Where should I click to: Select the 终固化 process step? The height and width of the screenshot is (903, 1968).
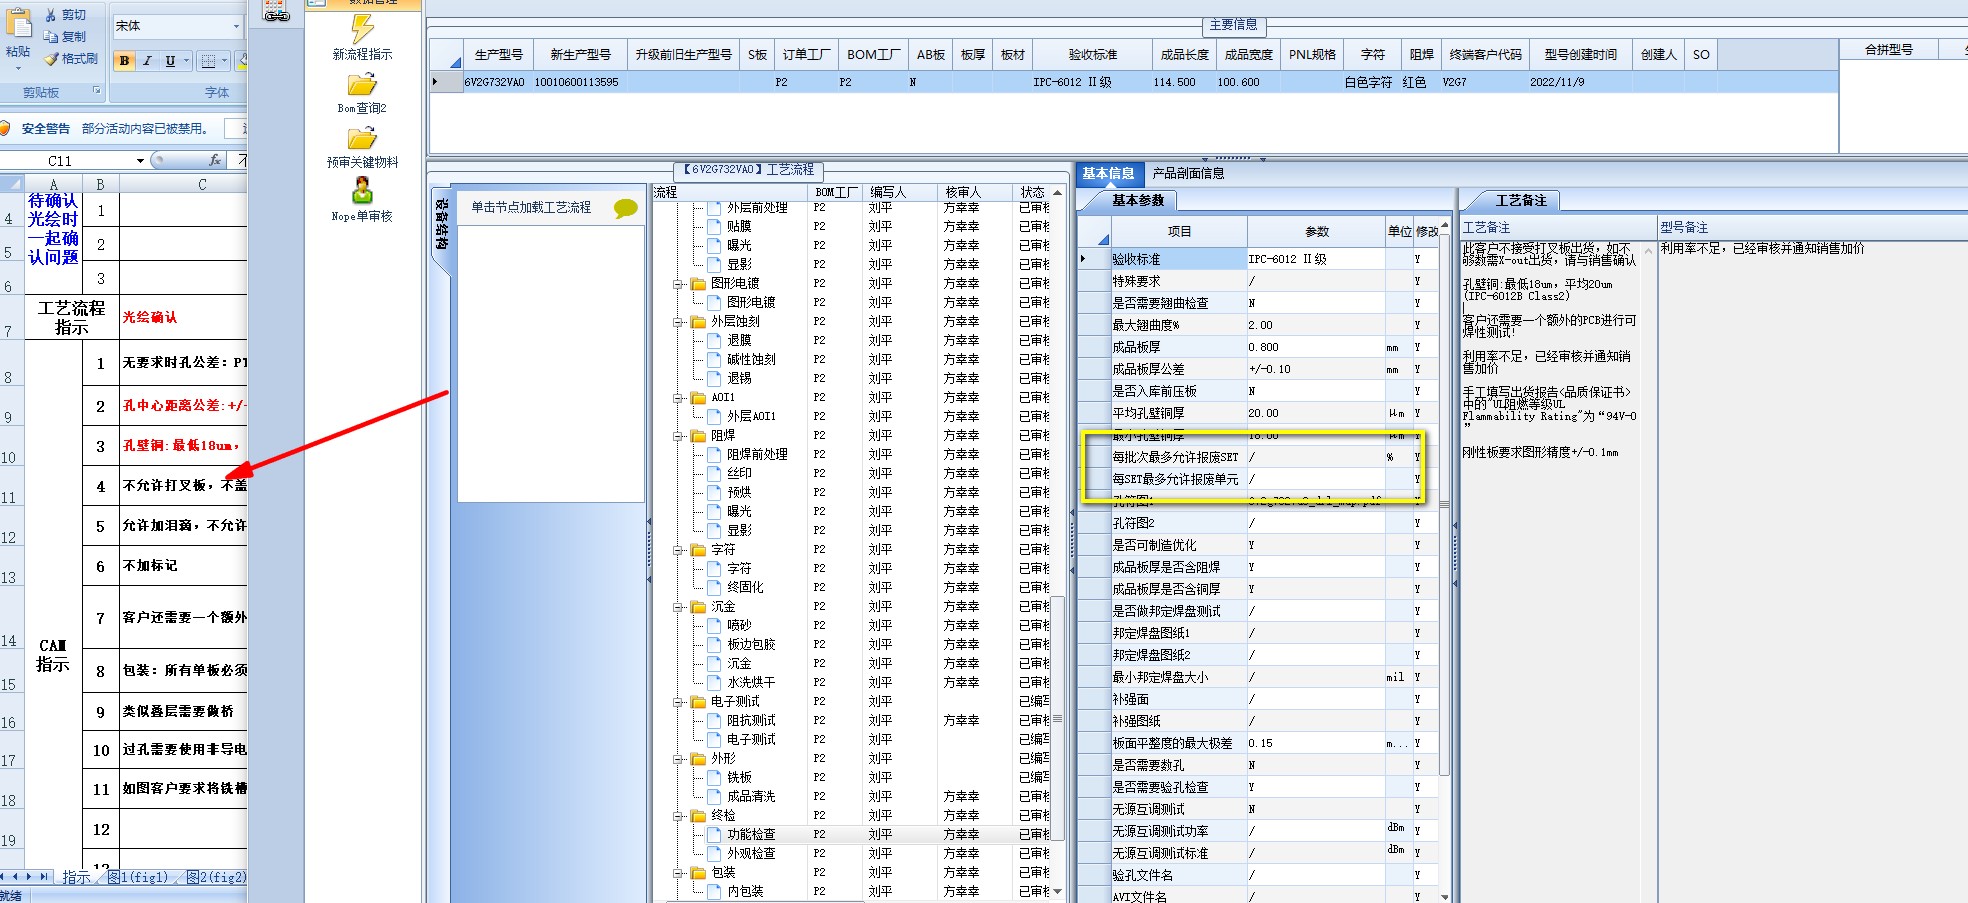[744, 588]
